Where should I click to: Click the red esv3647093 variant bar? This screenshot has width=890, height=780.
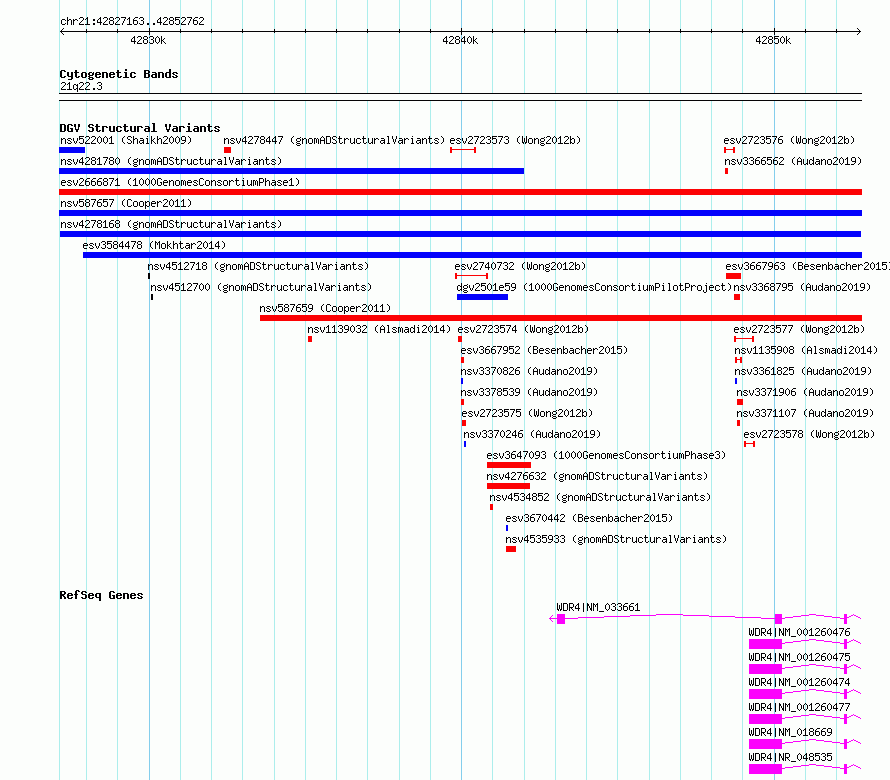[x=509, y=465]
